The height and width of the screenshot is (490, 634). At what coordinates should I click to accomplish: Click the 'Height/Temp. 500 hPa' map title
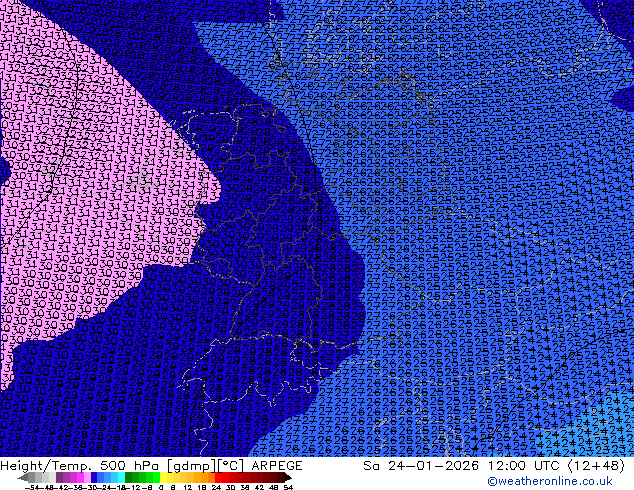point(80,466)
